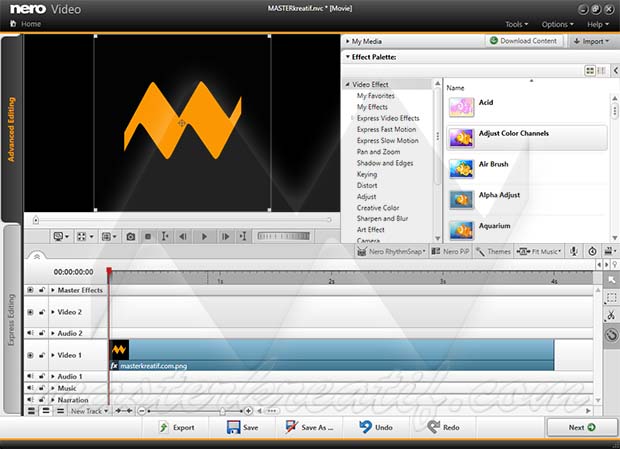620x449 pixels.
Task: Click the microphone record narration icon
Action: click(x=574, y=252)
